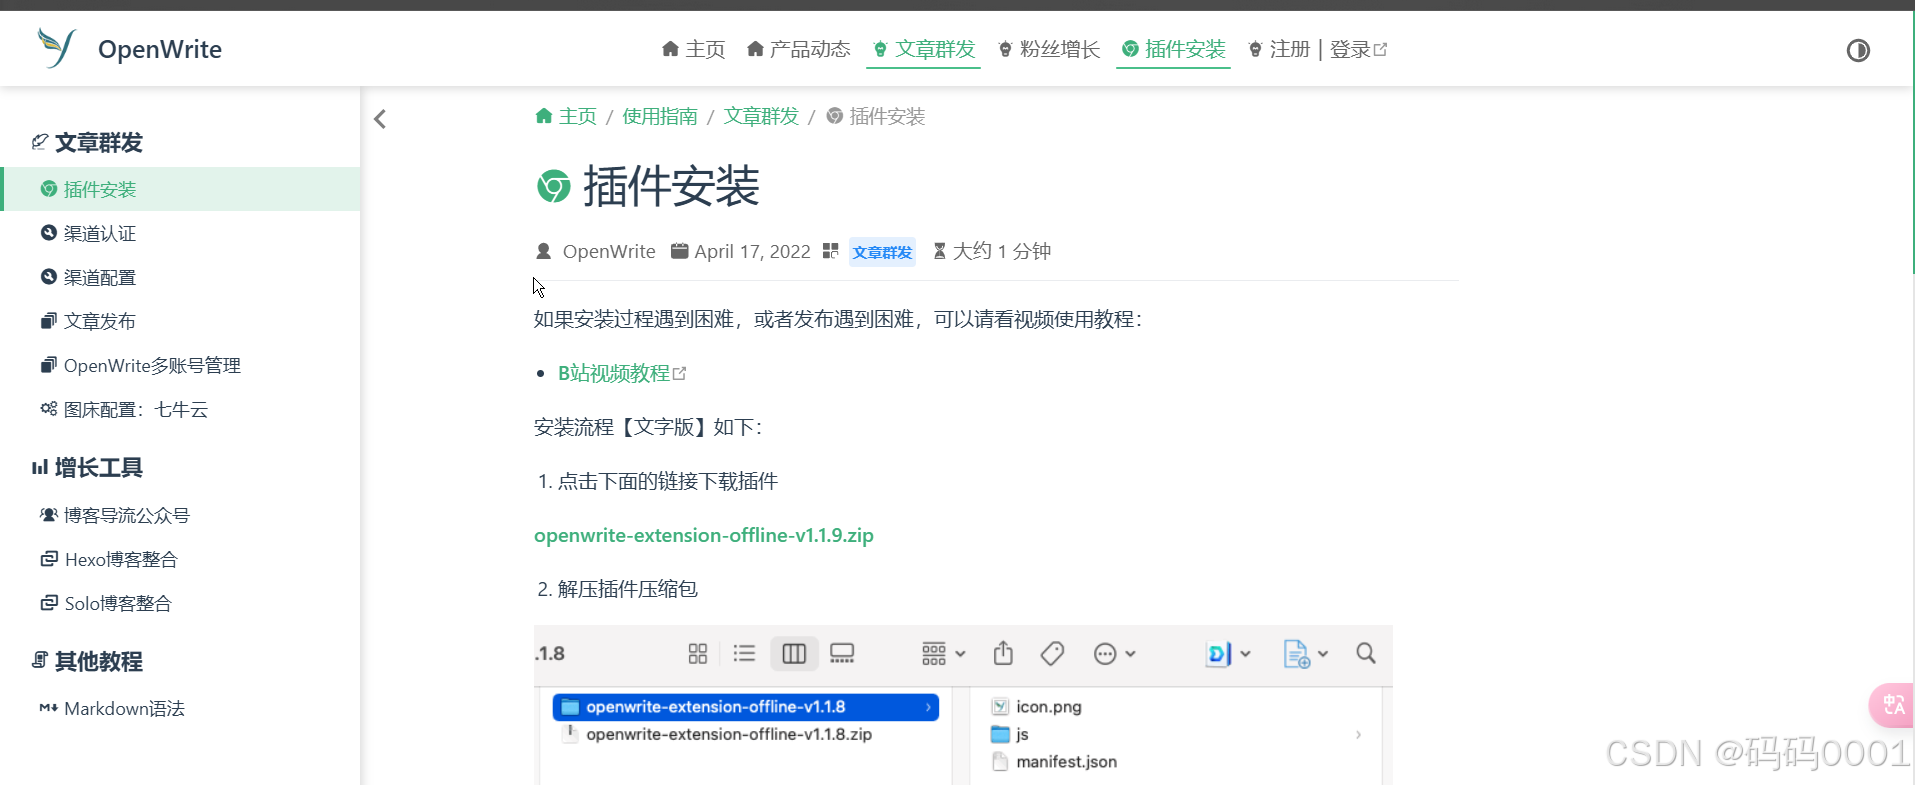Select the js folder in the Finder column
Image resolution: width=1915 pixels, height=785 pixels.
(x=1010, y=734)
